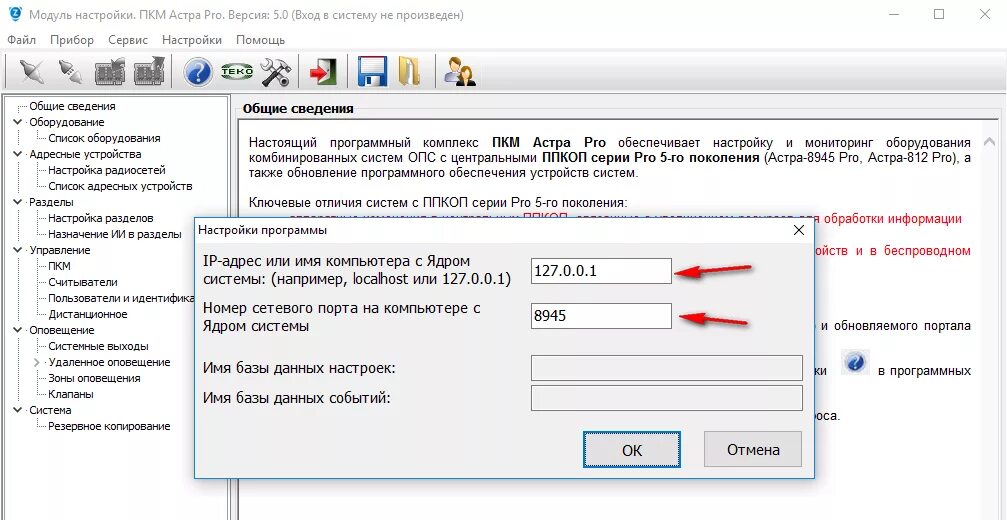Select Список адресных устройств tree item

click(x=120, y=186)
